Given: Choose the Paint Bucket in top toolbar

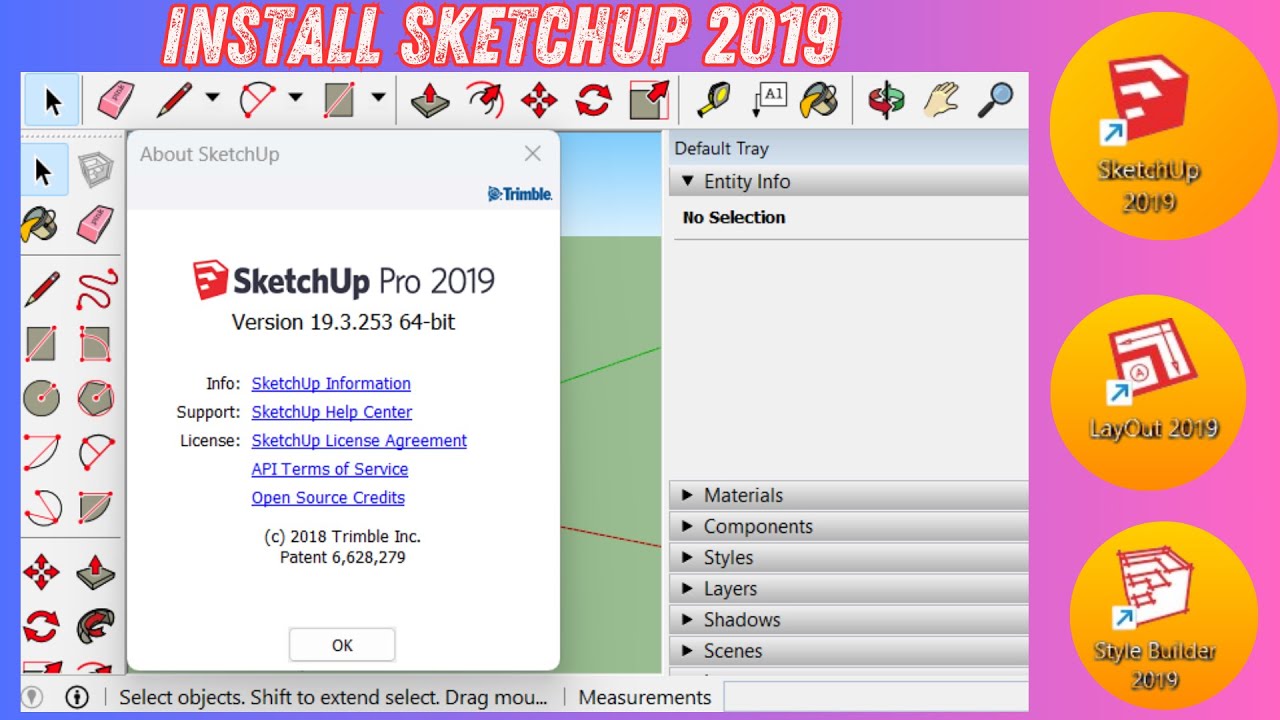Looking at the screenshot, I should (x=821, y=100).
